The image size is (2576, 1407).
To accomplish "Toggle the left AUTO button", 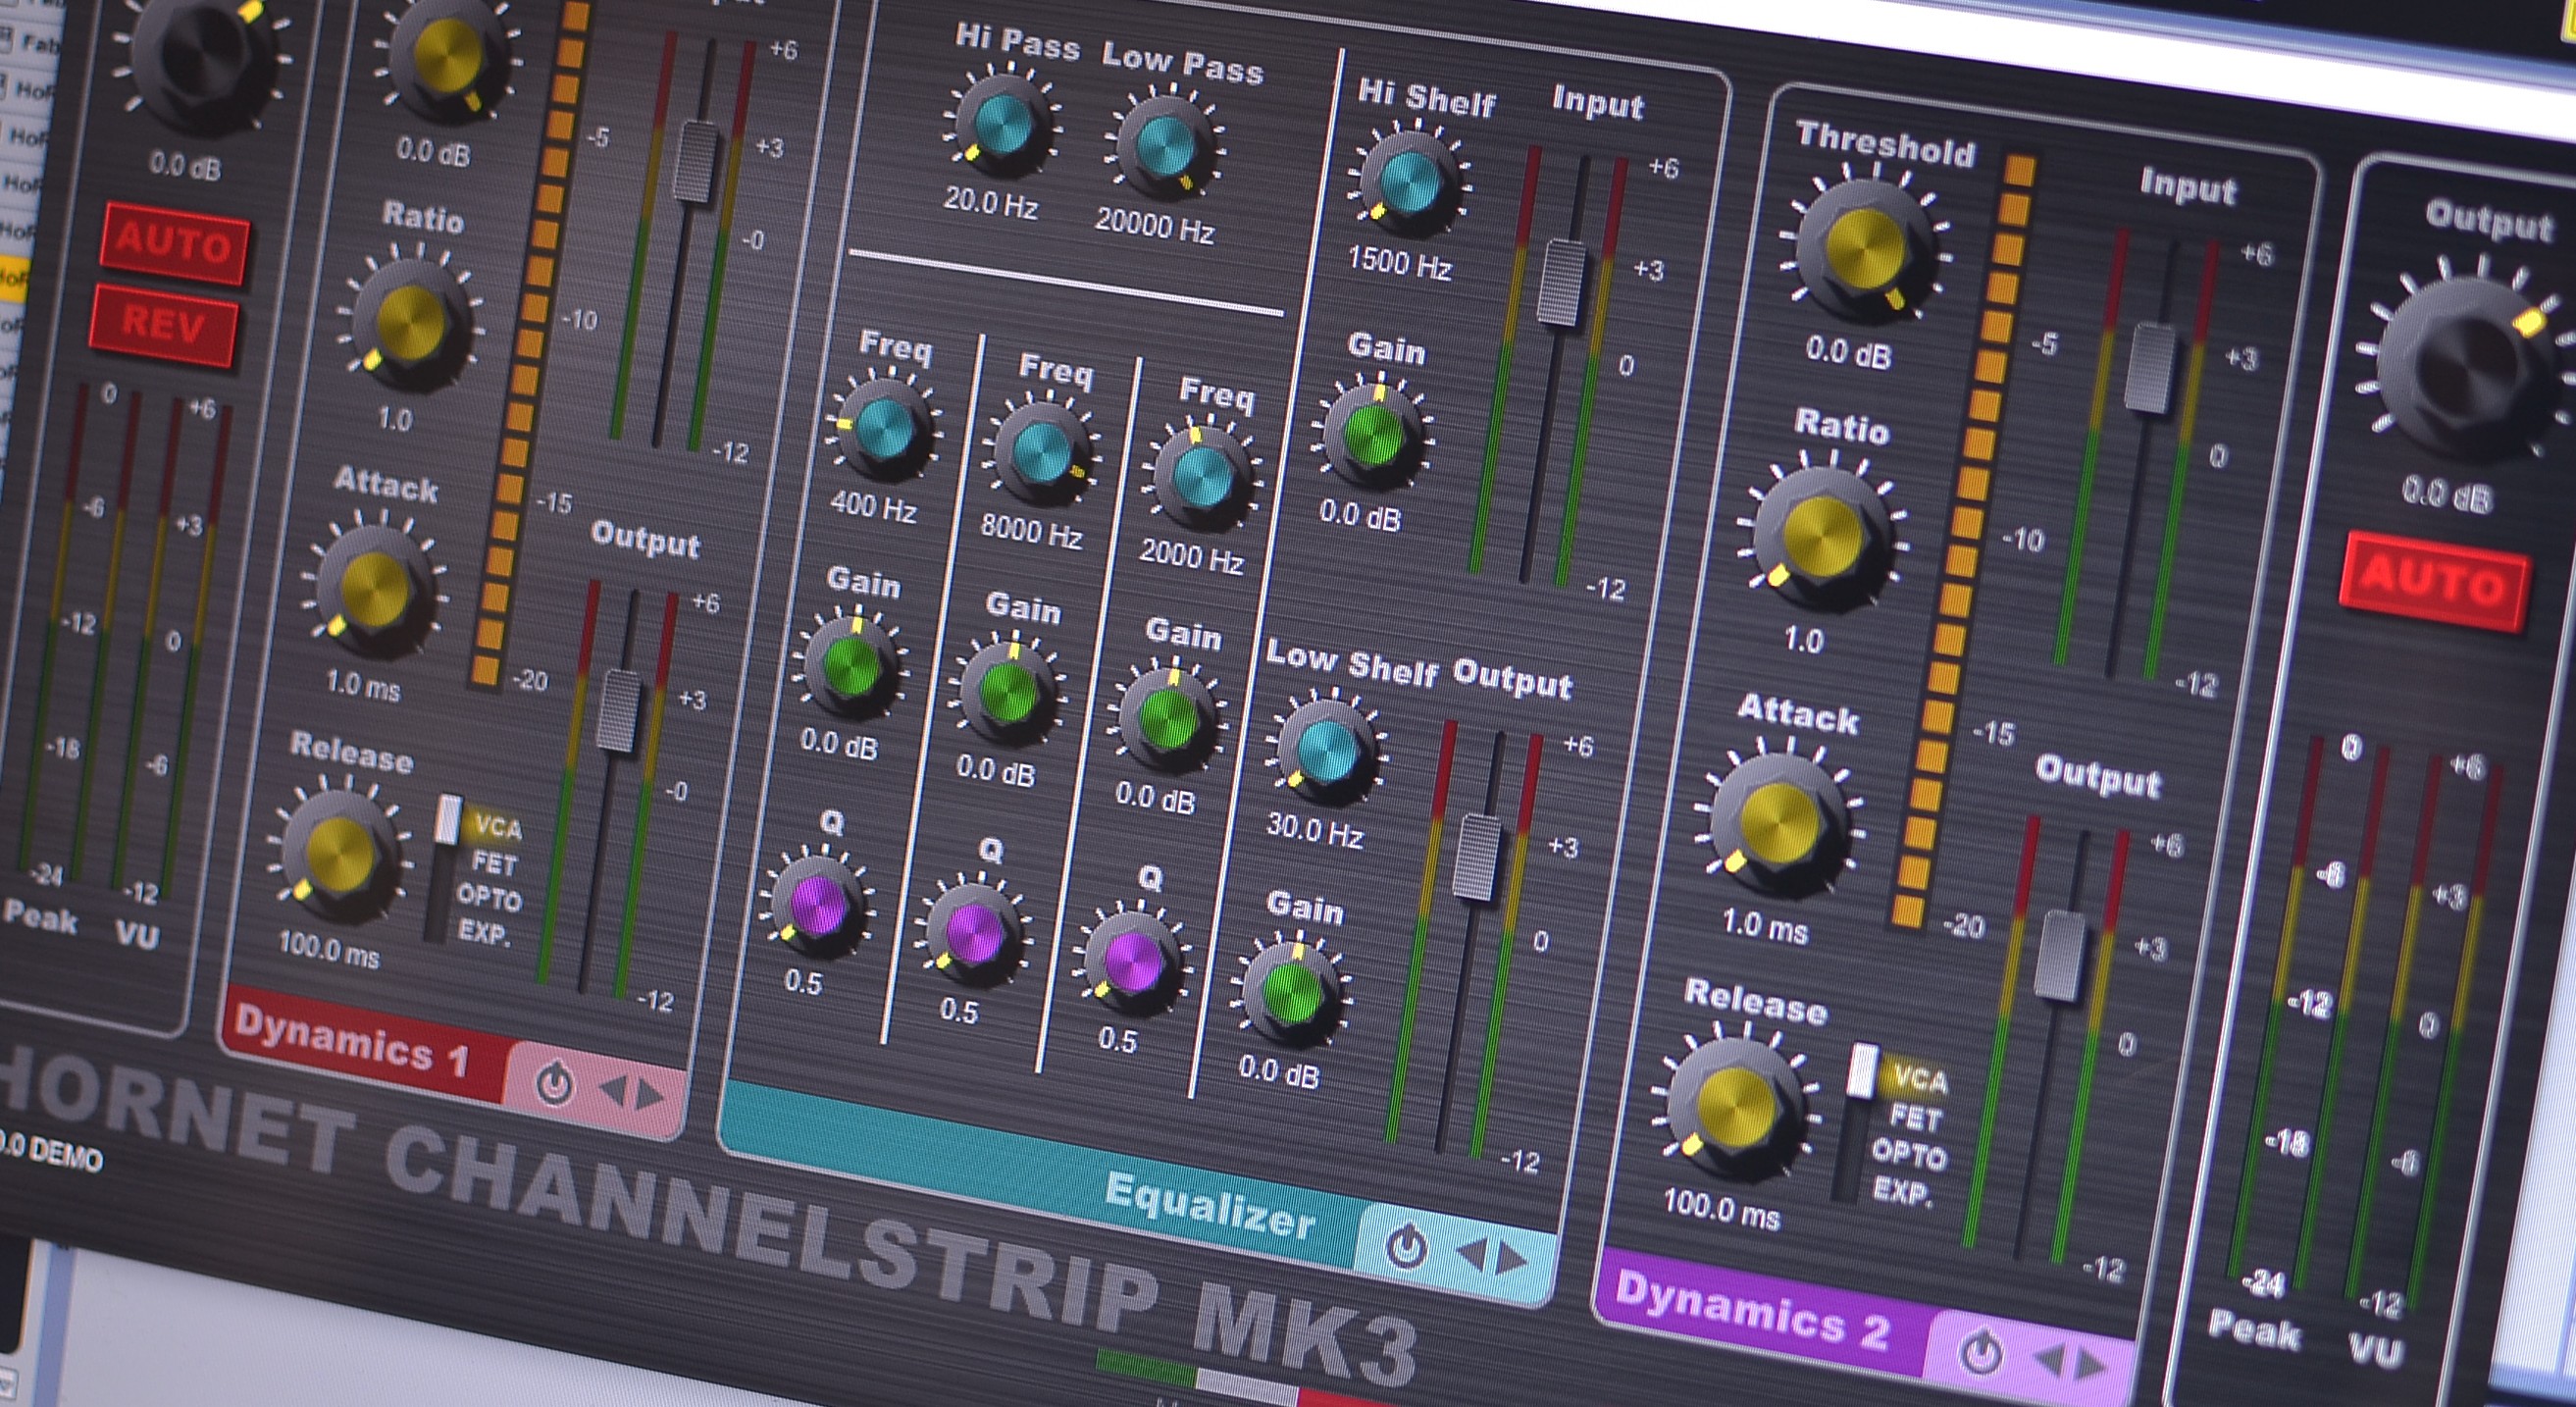I will 174,244.
